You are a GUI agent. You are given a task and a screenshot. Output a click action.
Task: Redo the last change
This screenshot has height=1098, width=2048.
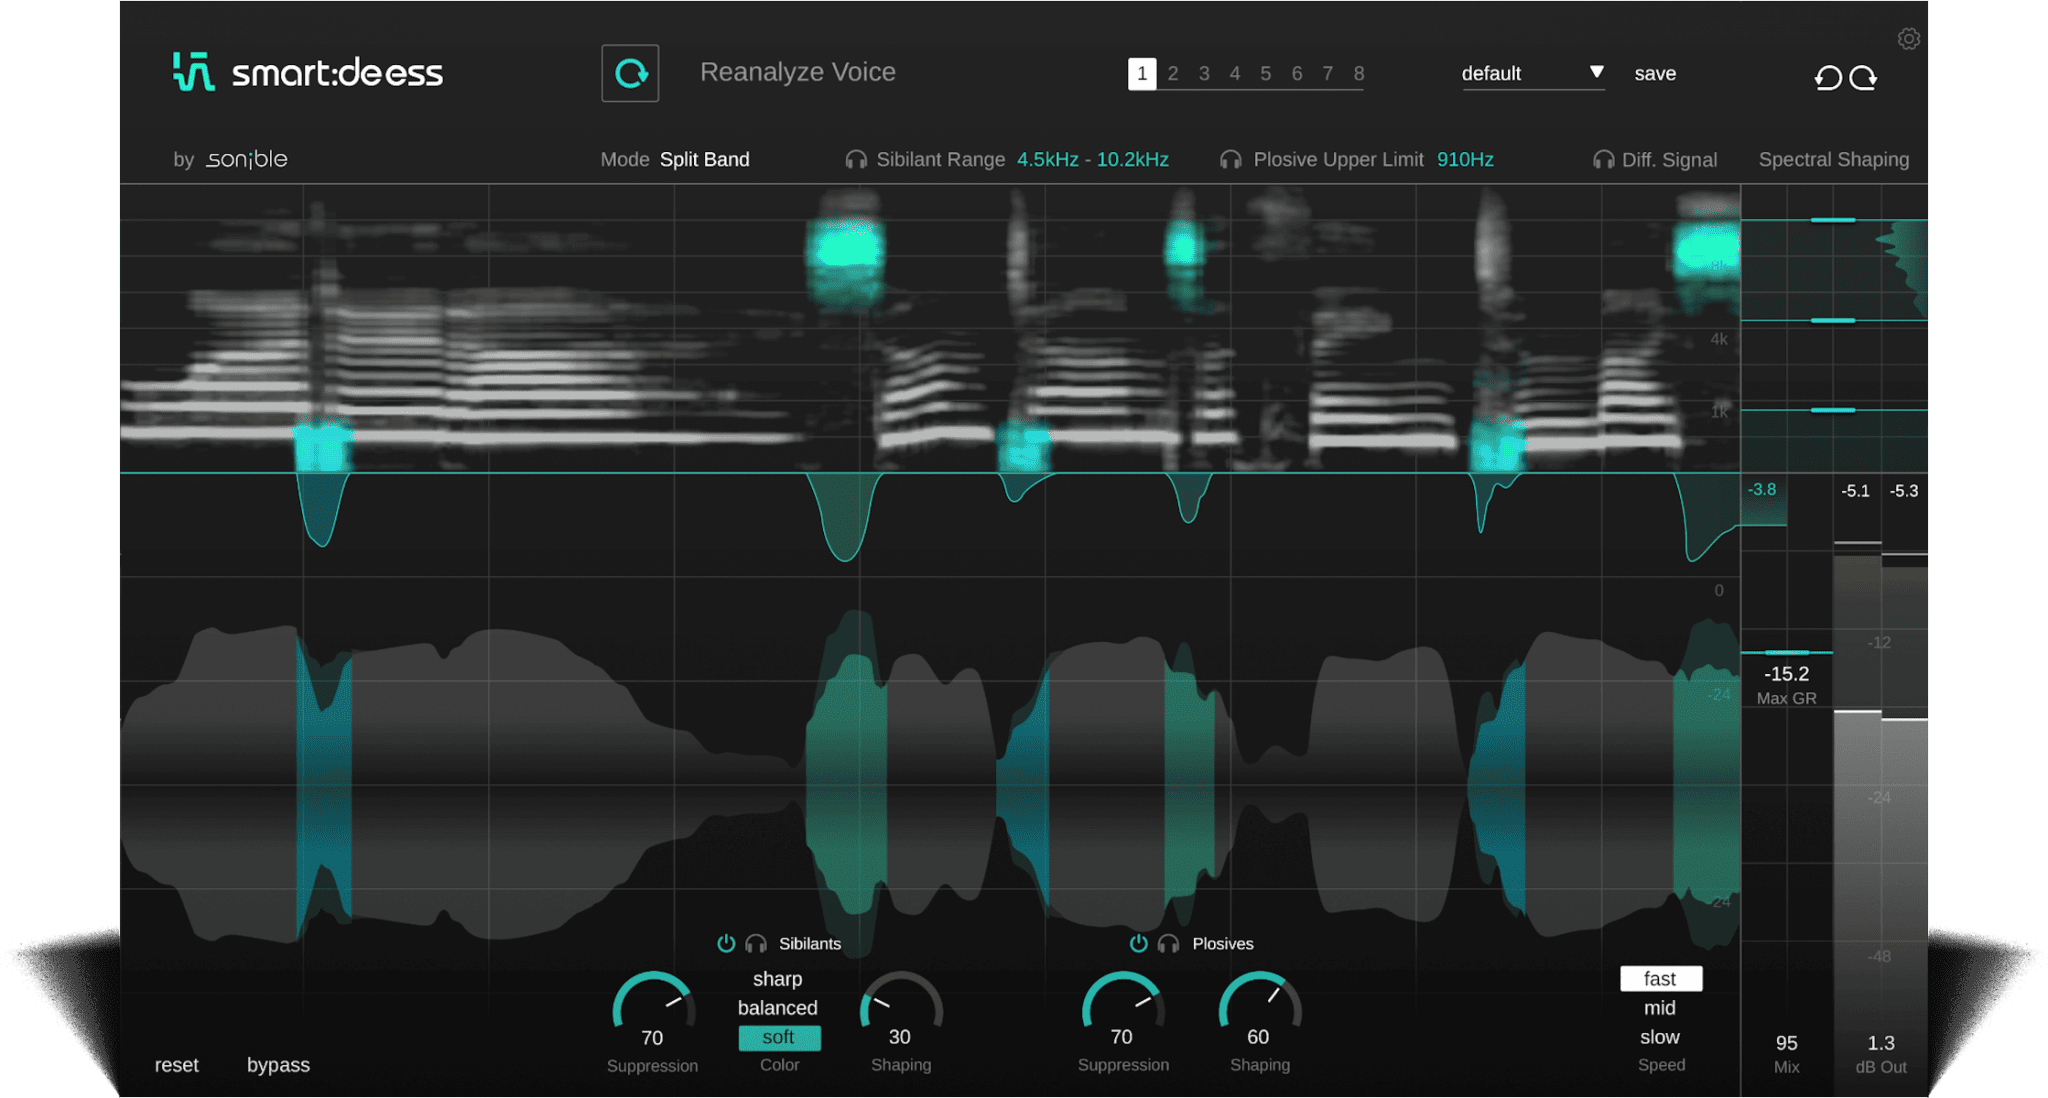pyautogui.click(x=1863, y=77)
